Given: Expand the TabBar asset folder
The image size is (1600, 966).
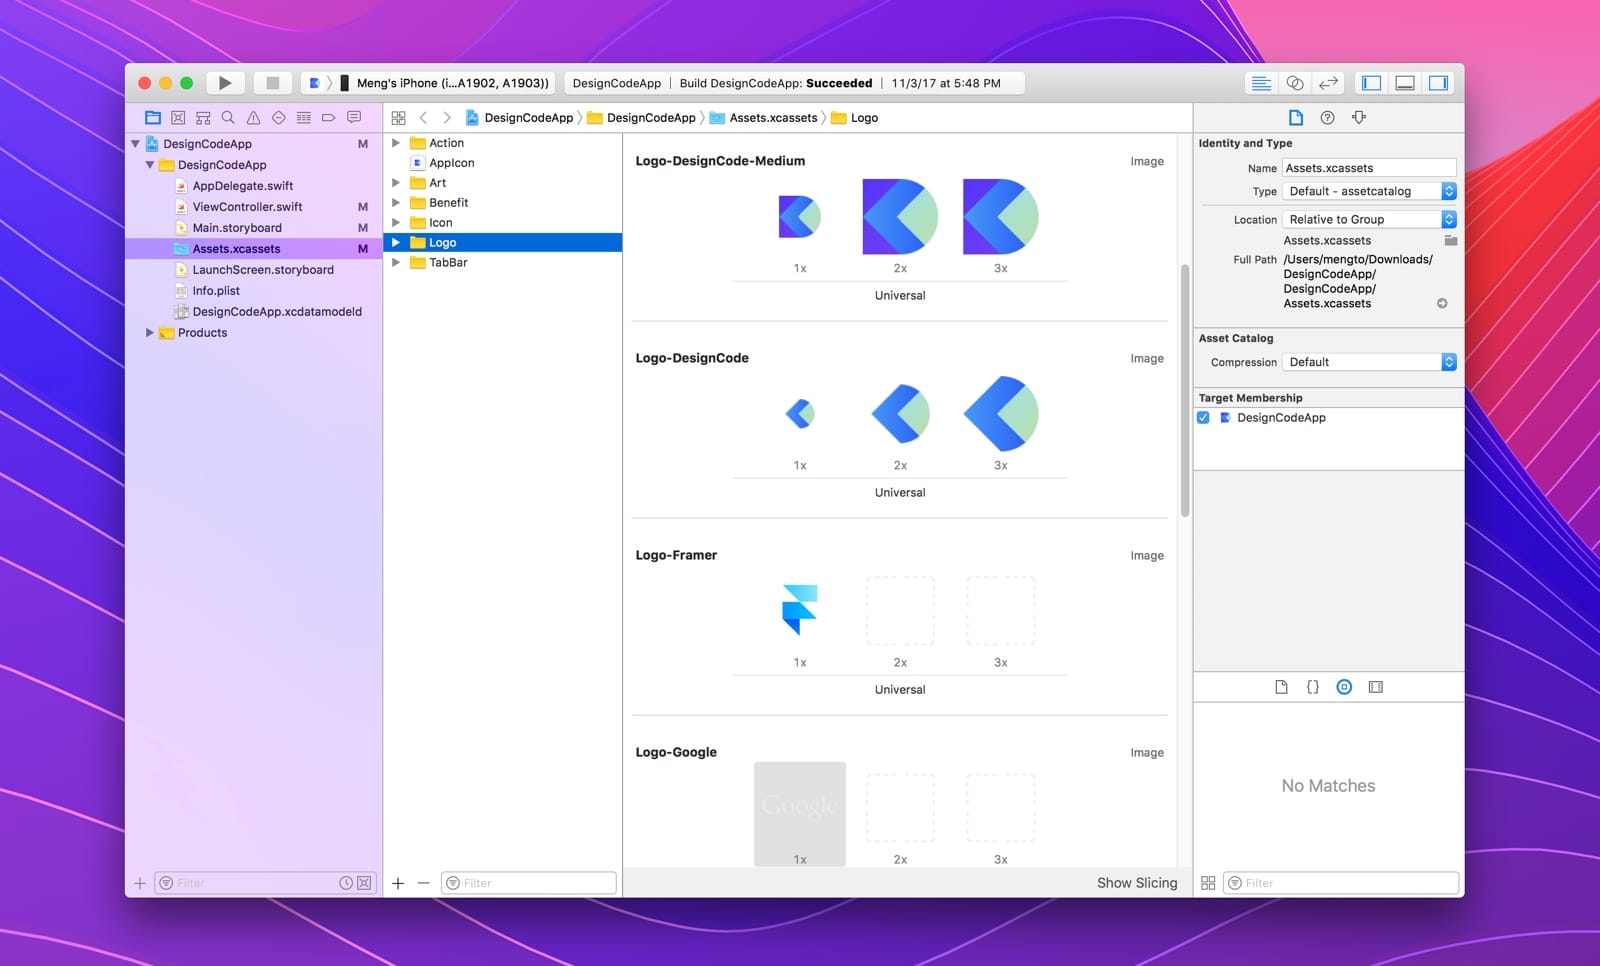Looking at the screenshot, I should 396,263.
